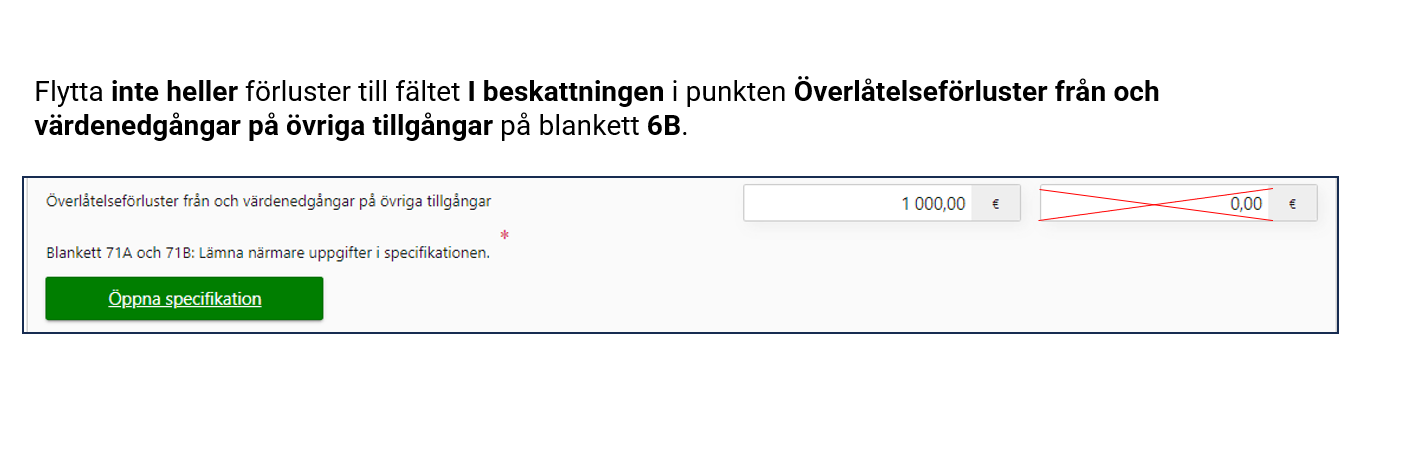Click the euro symbol beside 1 000,00
The image size is (1411, 451).
coord(995,204)
